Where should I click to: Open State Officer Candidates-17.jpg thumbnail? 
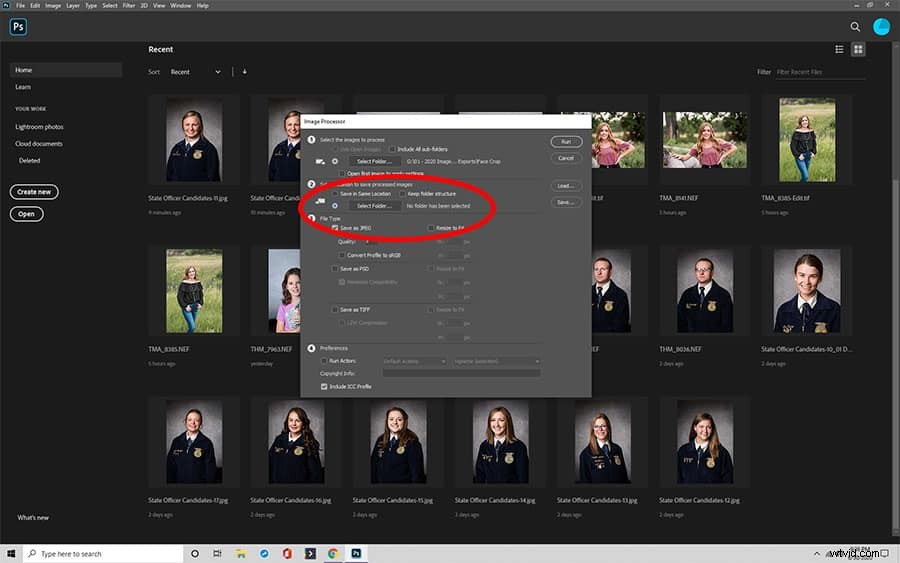[x=194, y=442]
